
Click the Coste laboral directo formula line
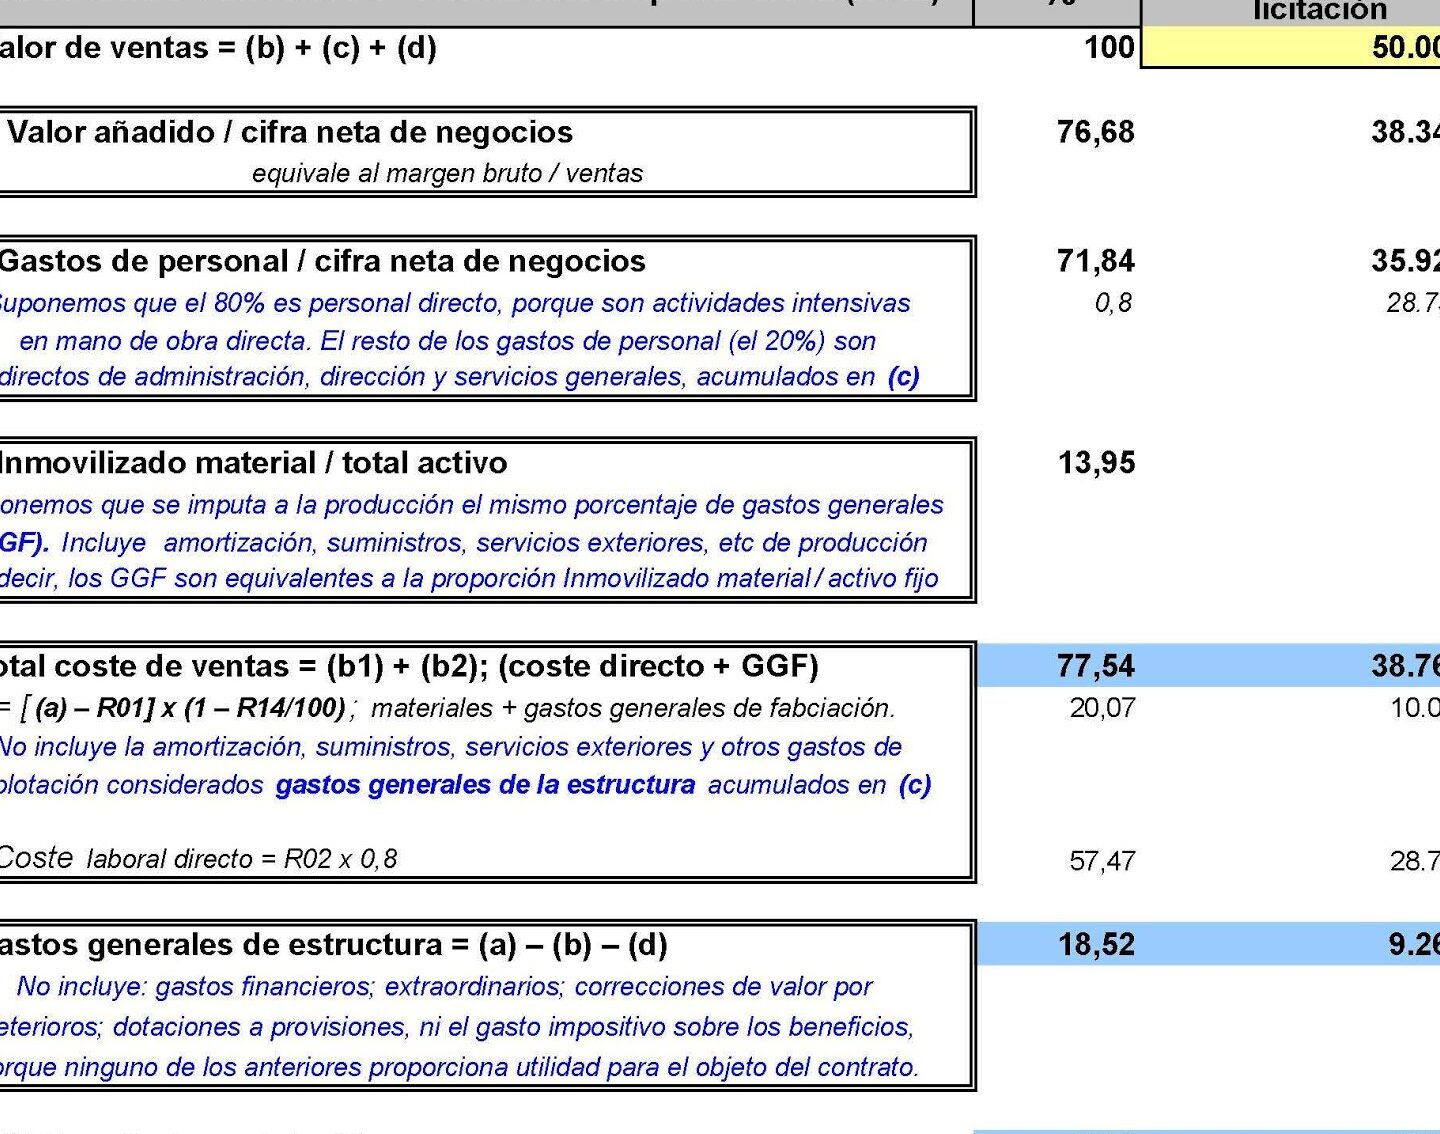click(x=198, y=859)
